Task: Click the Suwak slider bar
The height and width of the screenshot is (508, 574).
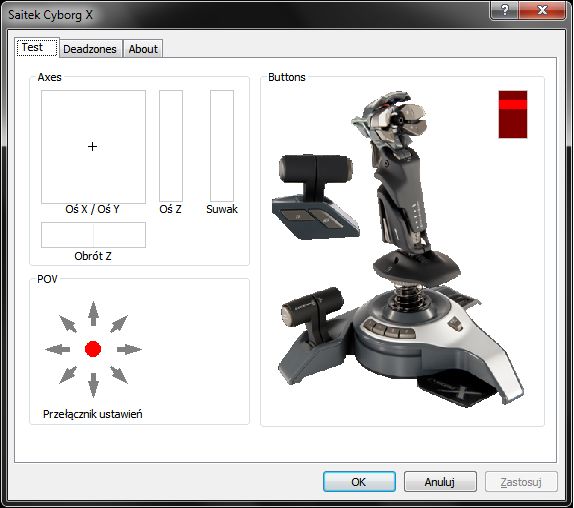Action: point(222,146)
